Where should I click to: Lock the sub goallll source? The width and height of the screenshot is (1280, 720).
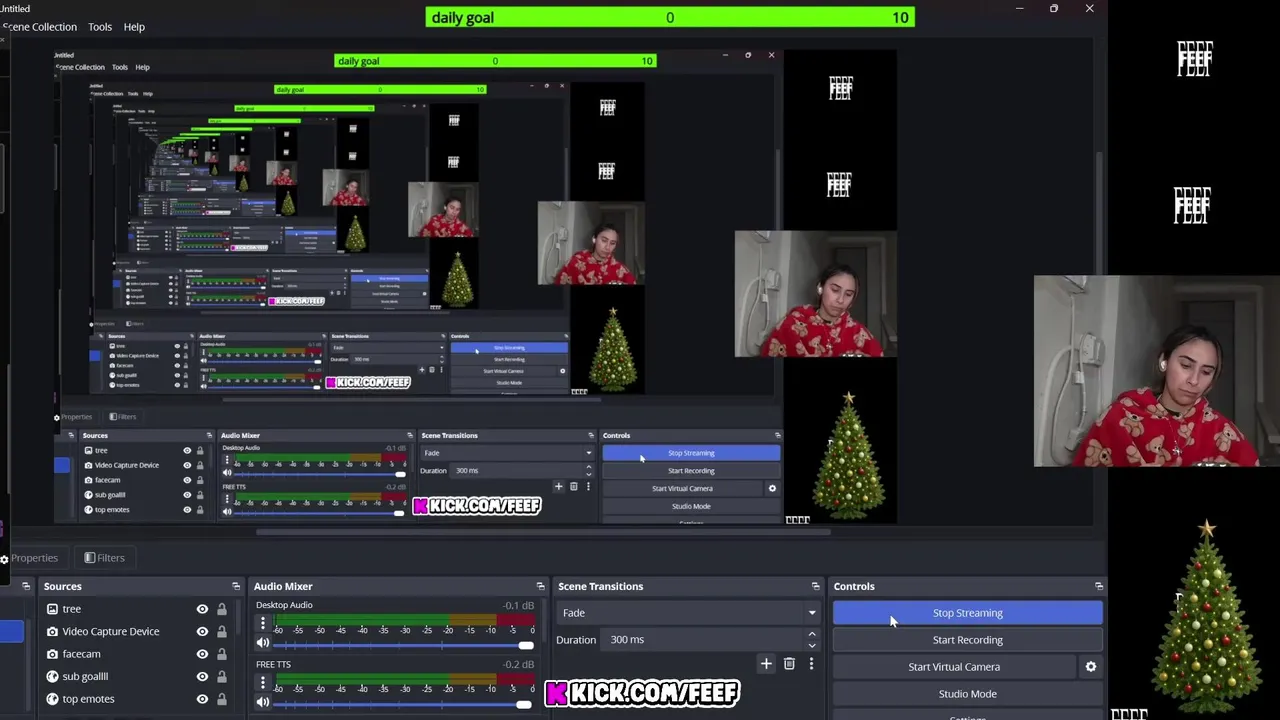221,676
